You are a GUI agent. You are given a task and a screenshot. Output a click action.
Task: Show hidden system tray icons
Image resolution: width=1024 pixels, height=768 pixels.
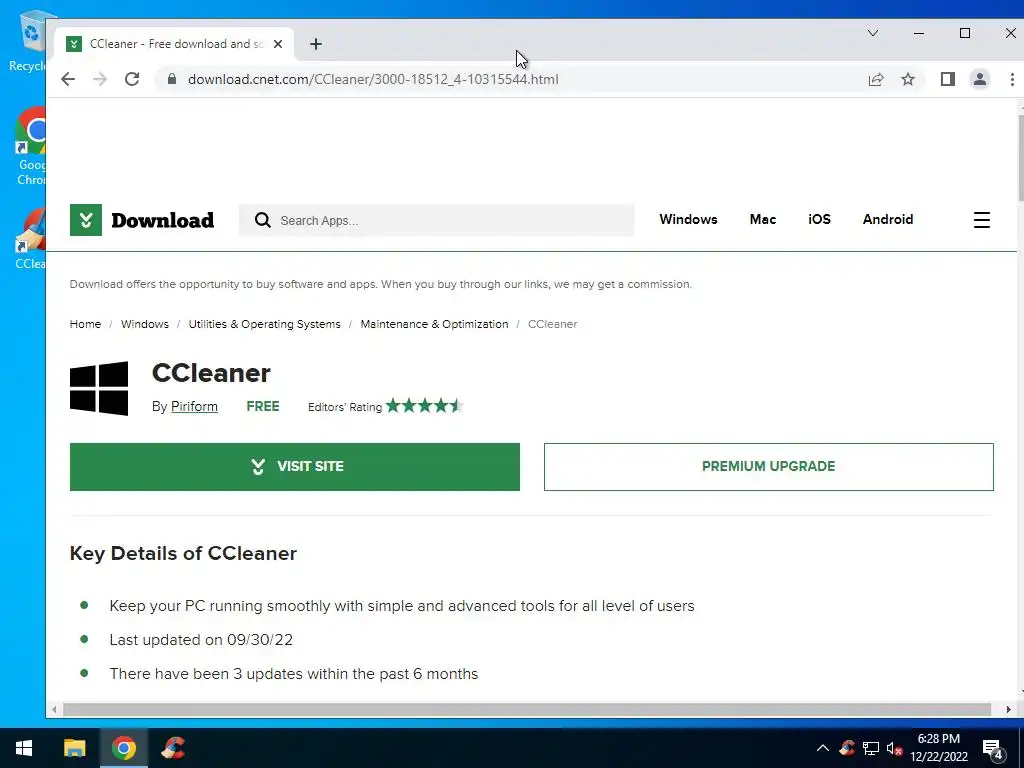(x=823, y=748)
